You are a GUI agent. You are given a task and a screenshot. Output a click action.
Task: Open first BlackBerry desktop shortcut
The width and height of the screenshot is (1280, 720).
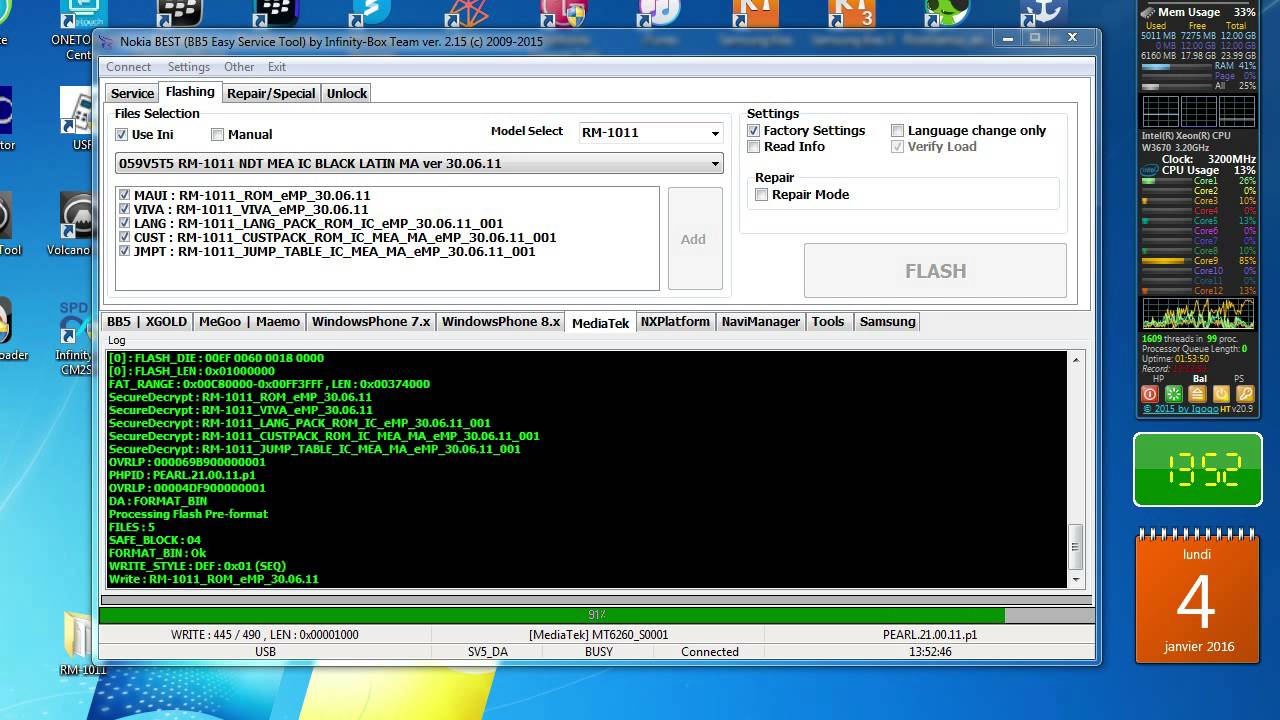[180, 14]
